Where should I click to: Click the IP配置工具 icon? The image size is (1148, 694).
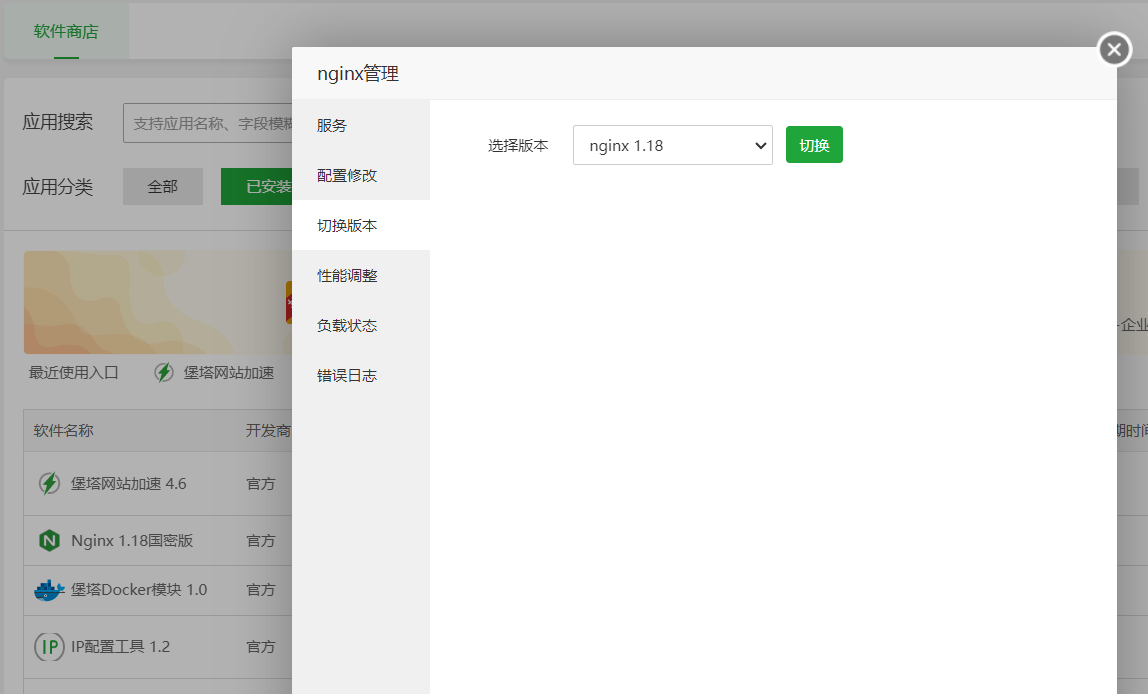tap(49, 646)
